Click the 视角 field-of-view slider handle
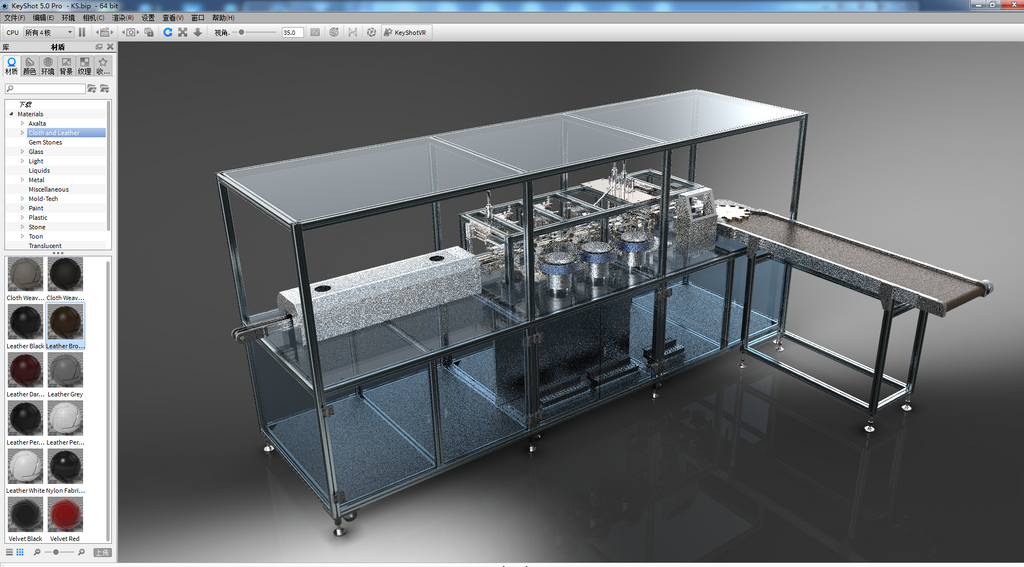The image size is (1024, 567). point(242,32)
